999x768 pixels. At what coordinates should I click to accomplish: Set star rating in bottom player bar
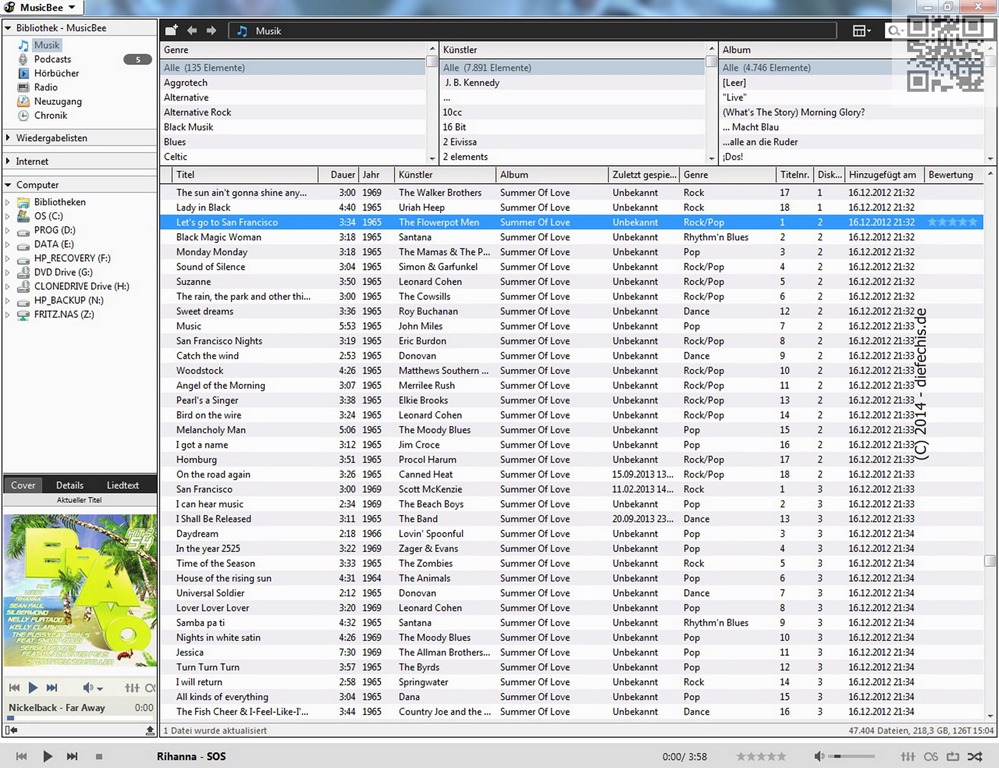(x=761, y=757)
